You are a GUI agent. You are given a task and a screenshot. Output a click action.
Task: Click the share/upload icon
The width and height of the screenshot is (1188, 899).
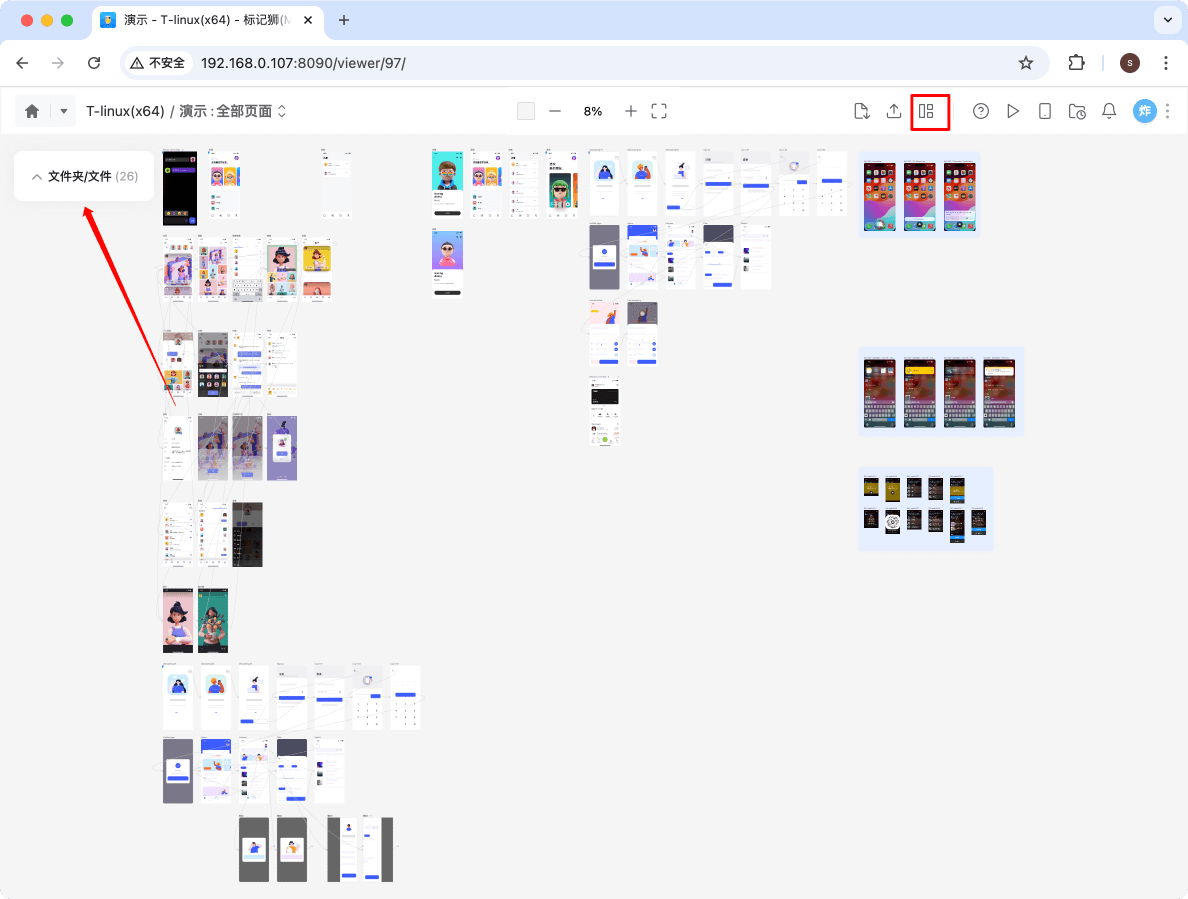click(893, 111)
